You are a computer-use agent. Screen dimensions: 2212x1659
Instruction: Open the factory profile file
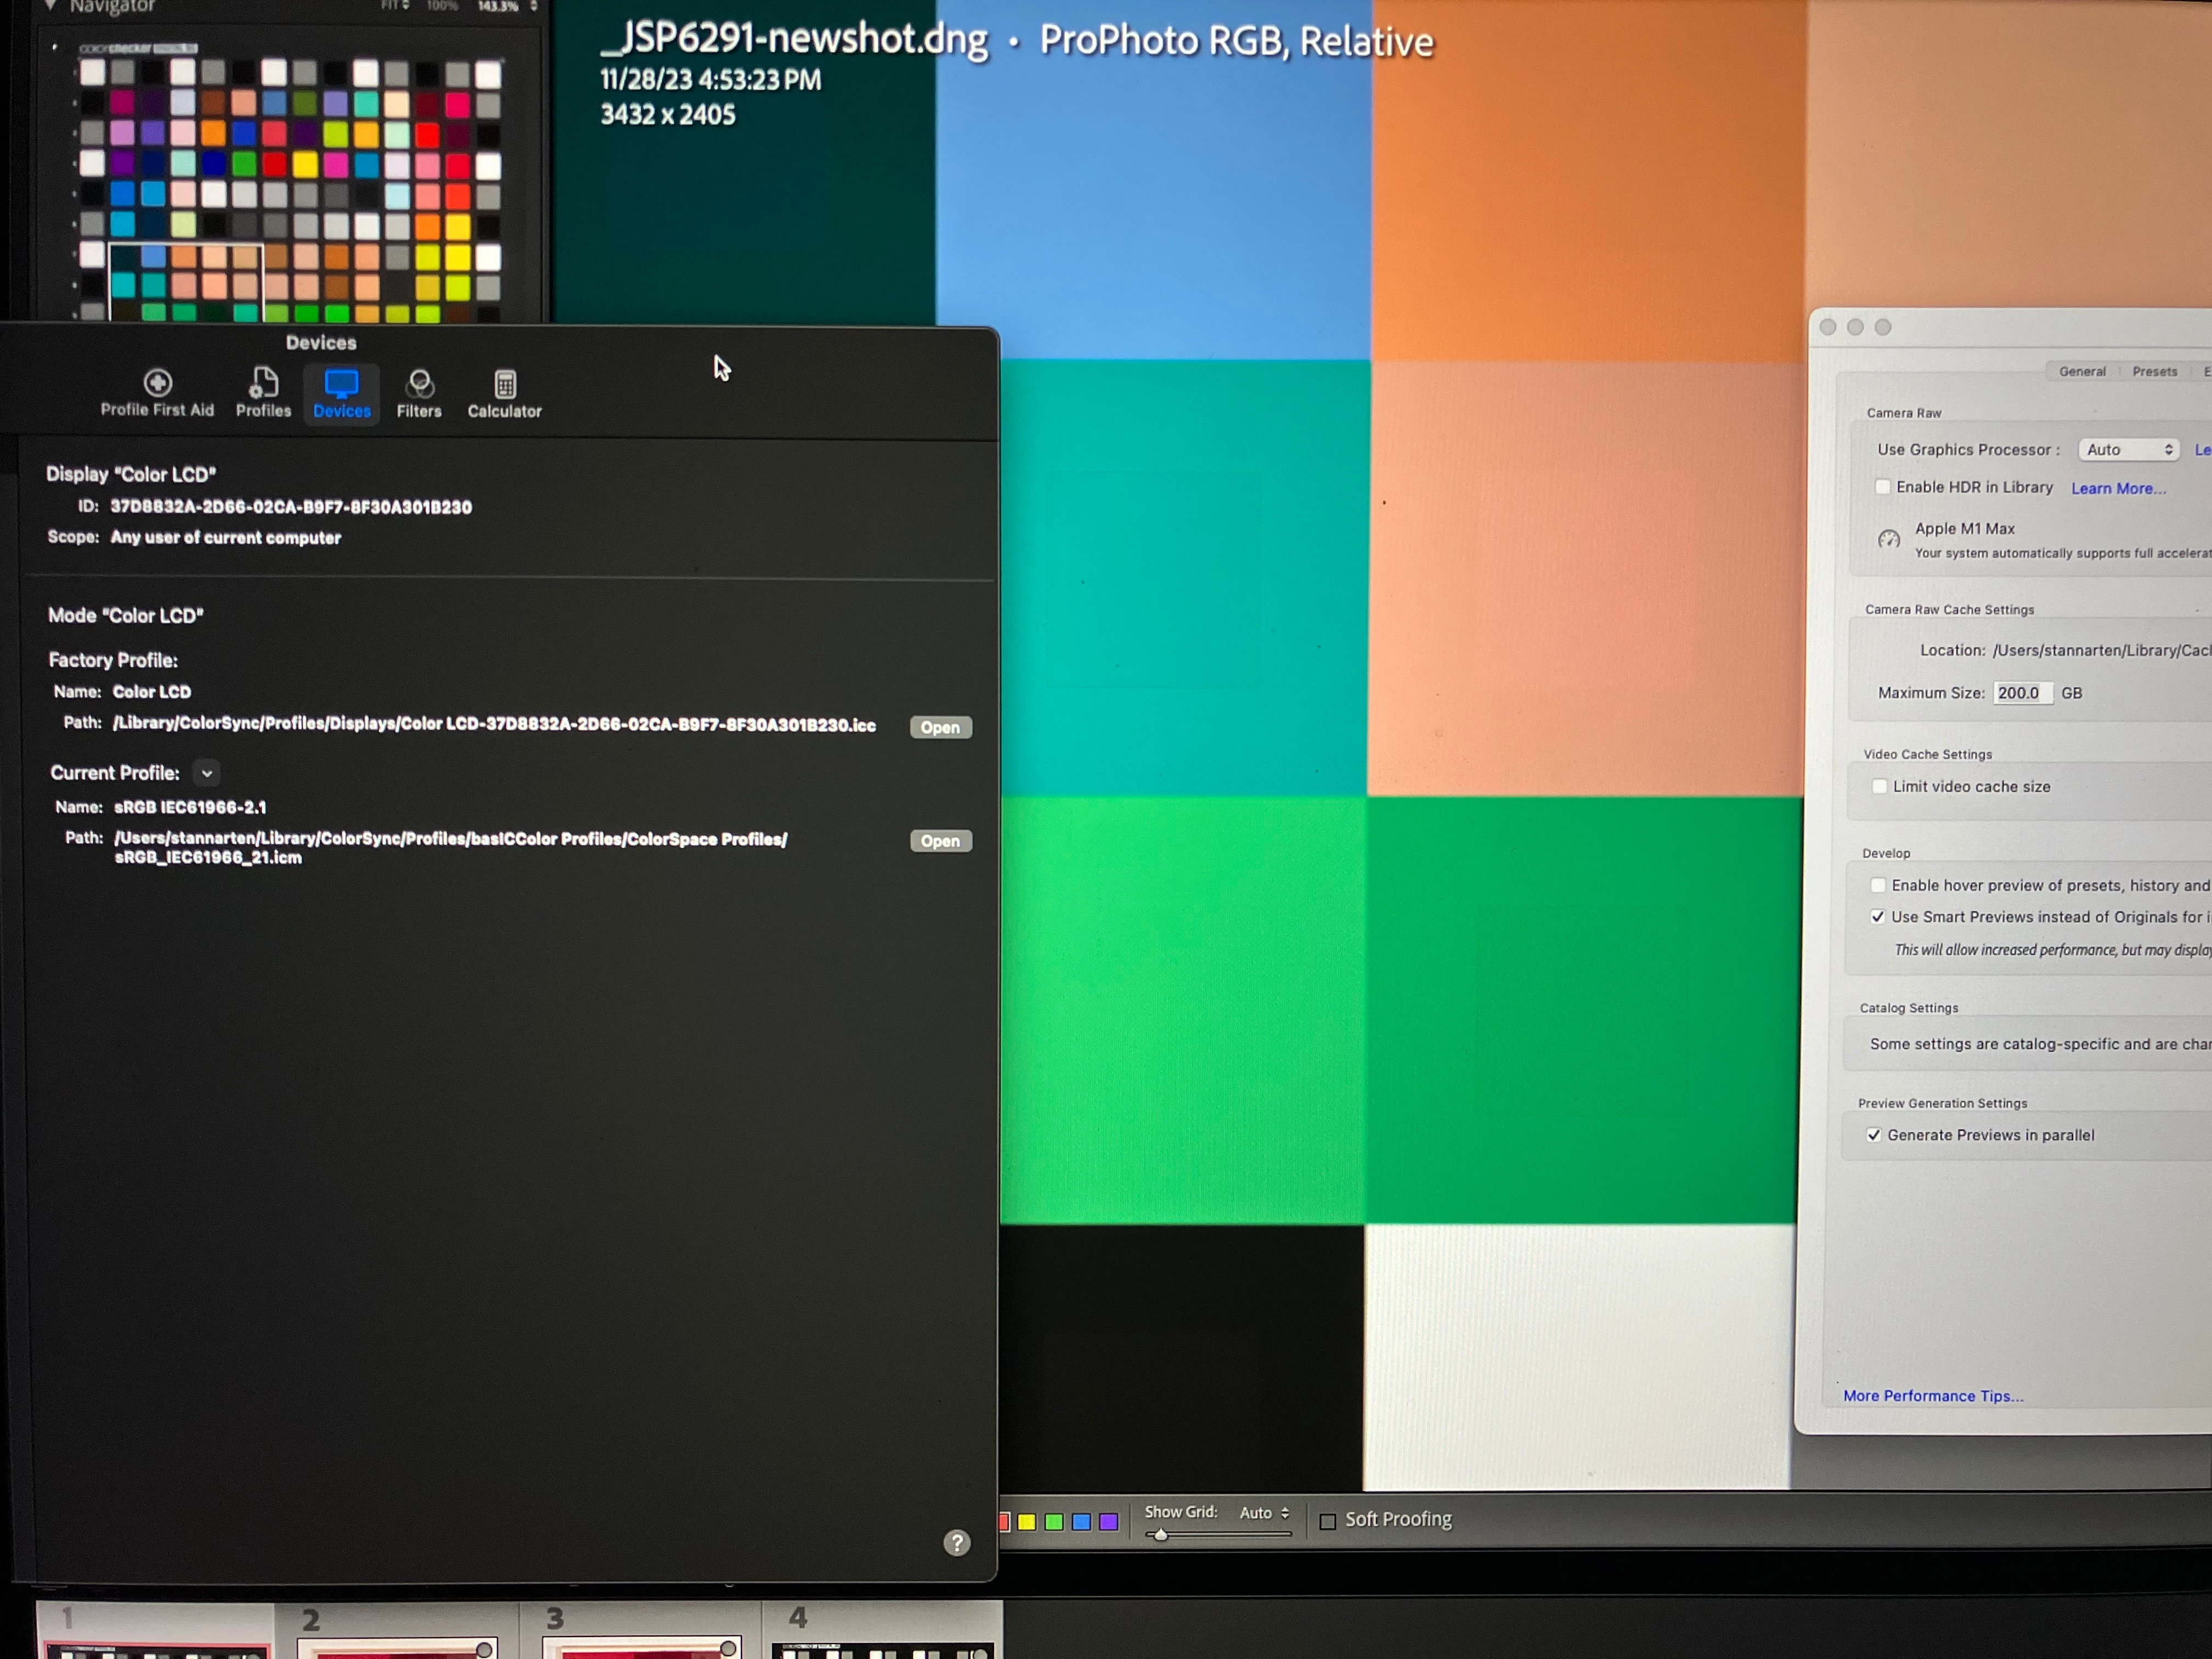point(940,727)
